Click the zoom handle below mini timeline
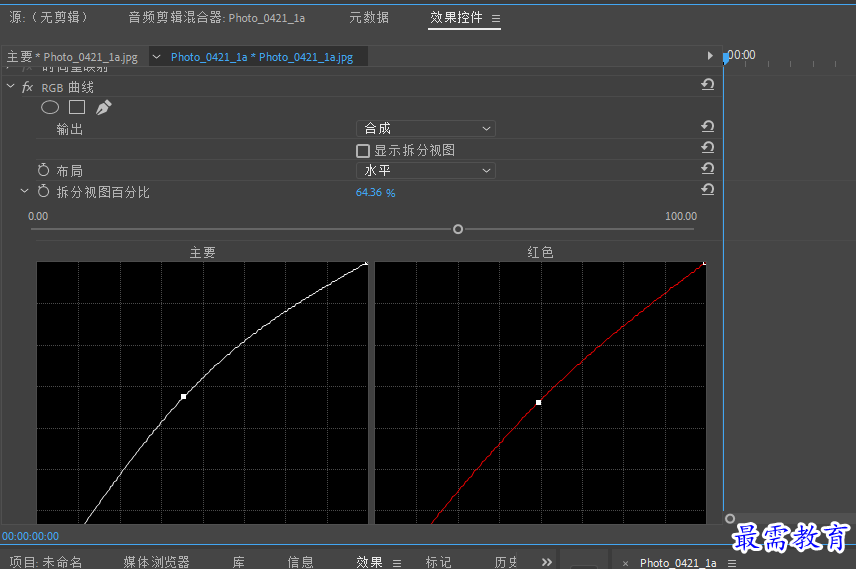This screenshot has width=856, height=569. (730, 519)
